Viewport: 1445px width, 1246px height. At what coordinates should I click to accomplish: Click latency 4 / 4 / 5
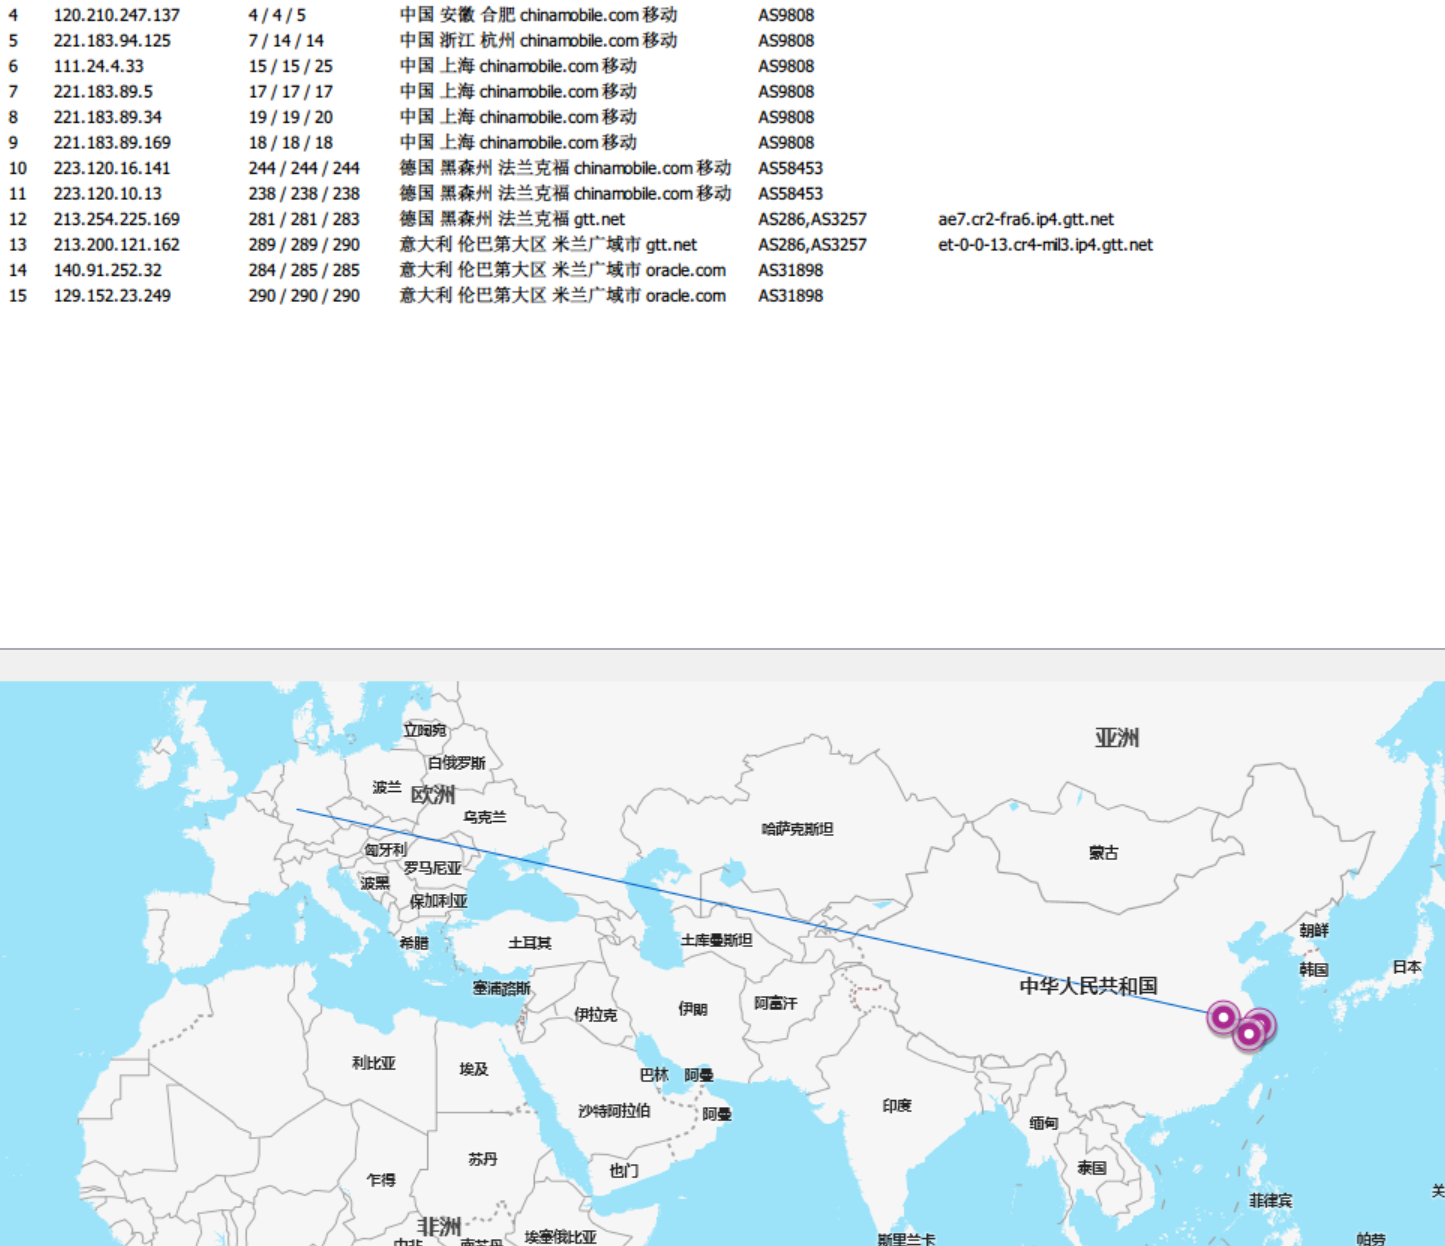(x=277, y=15)
